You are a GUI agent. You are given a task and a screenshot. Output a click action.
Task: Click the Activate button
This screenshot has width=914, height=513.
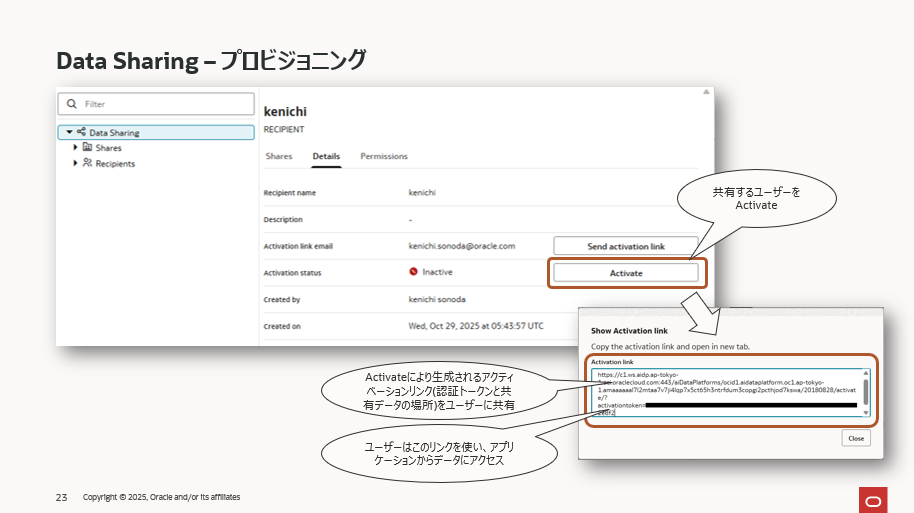[625, 273]
